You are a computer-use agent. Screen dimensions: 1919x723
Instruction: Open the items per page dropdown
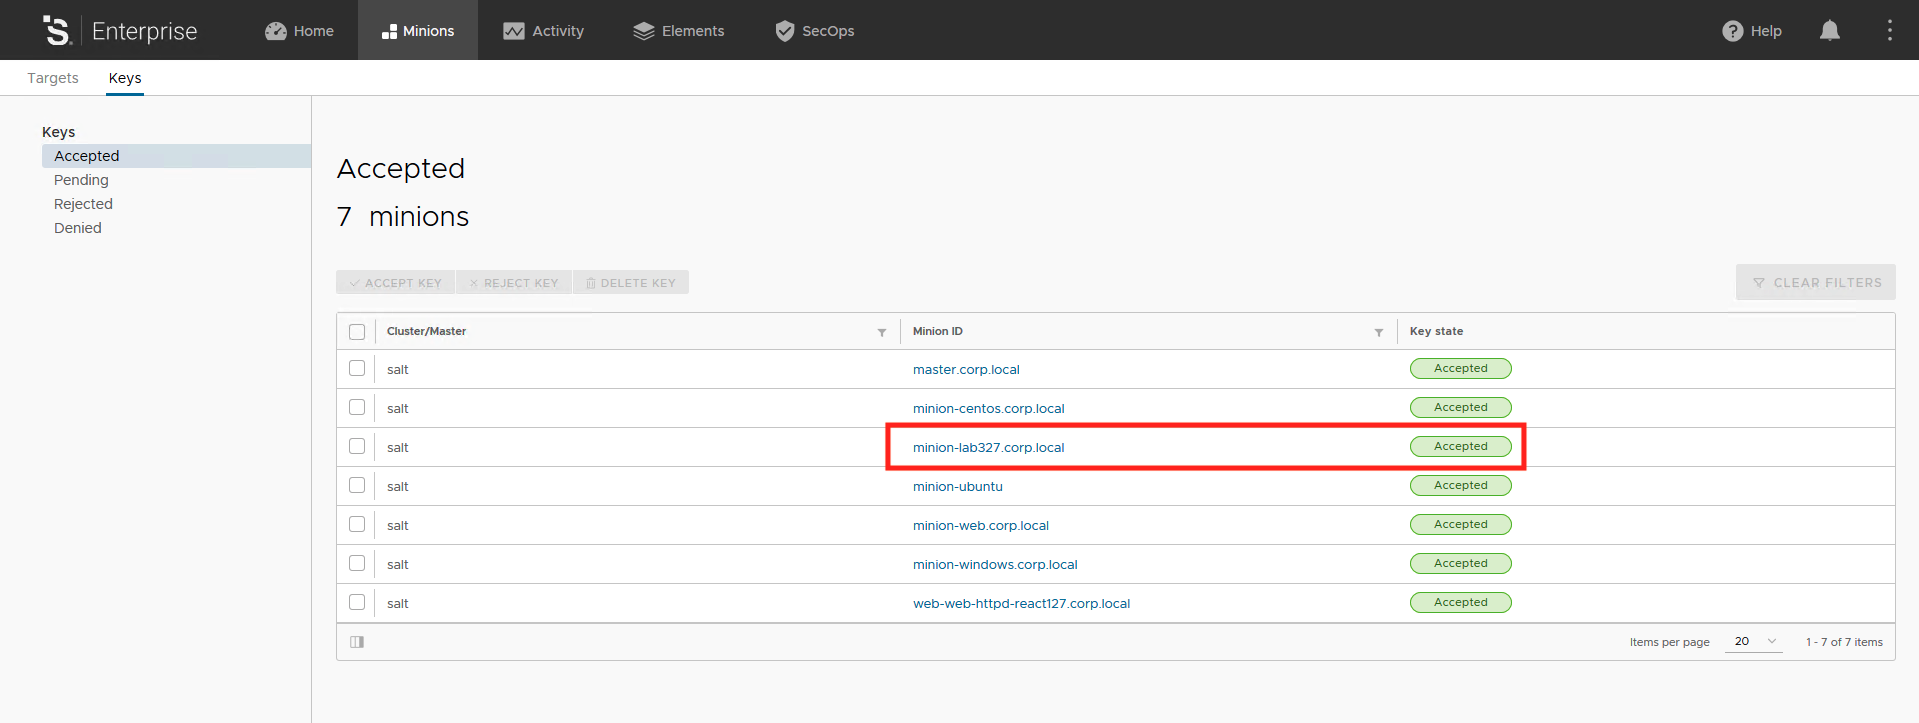(1754, 642)
